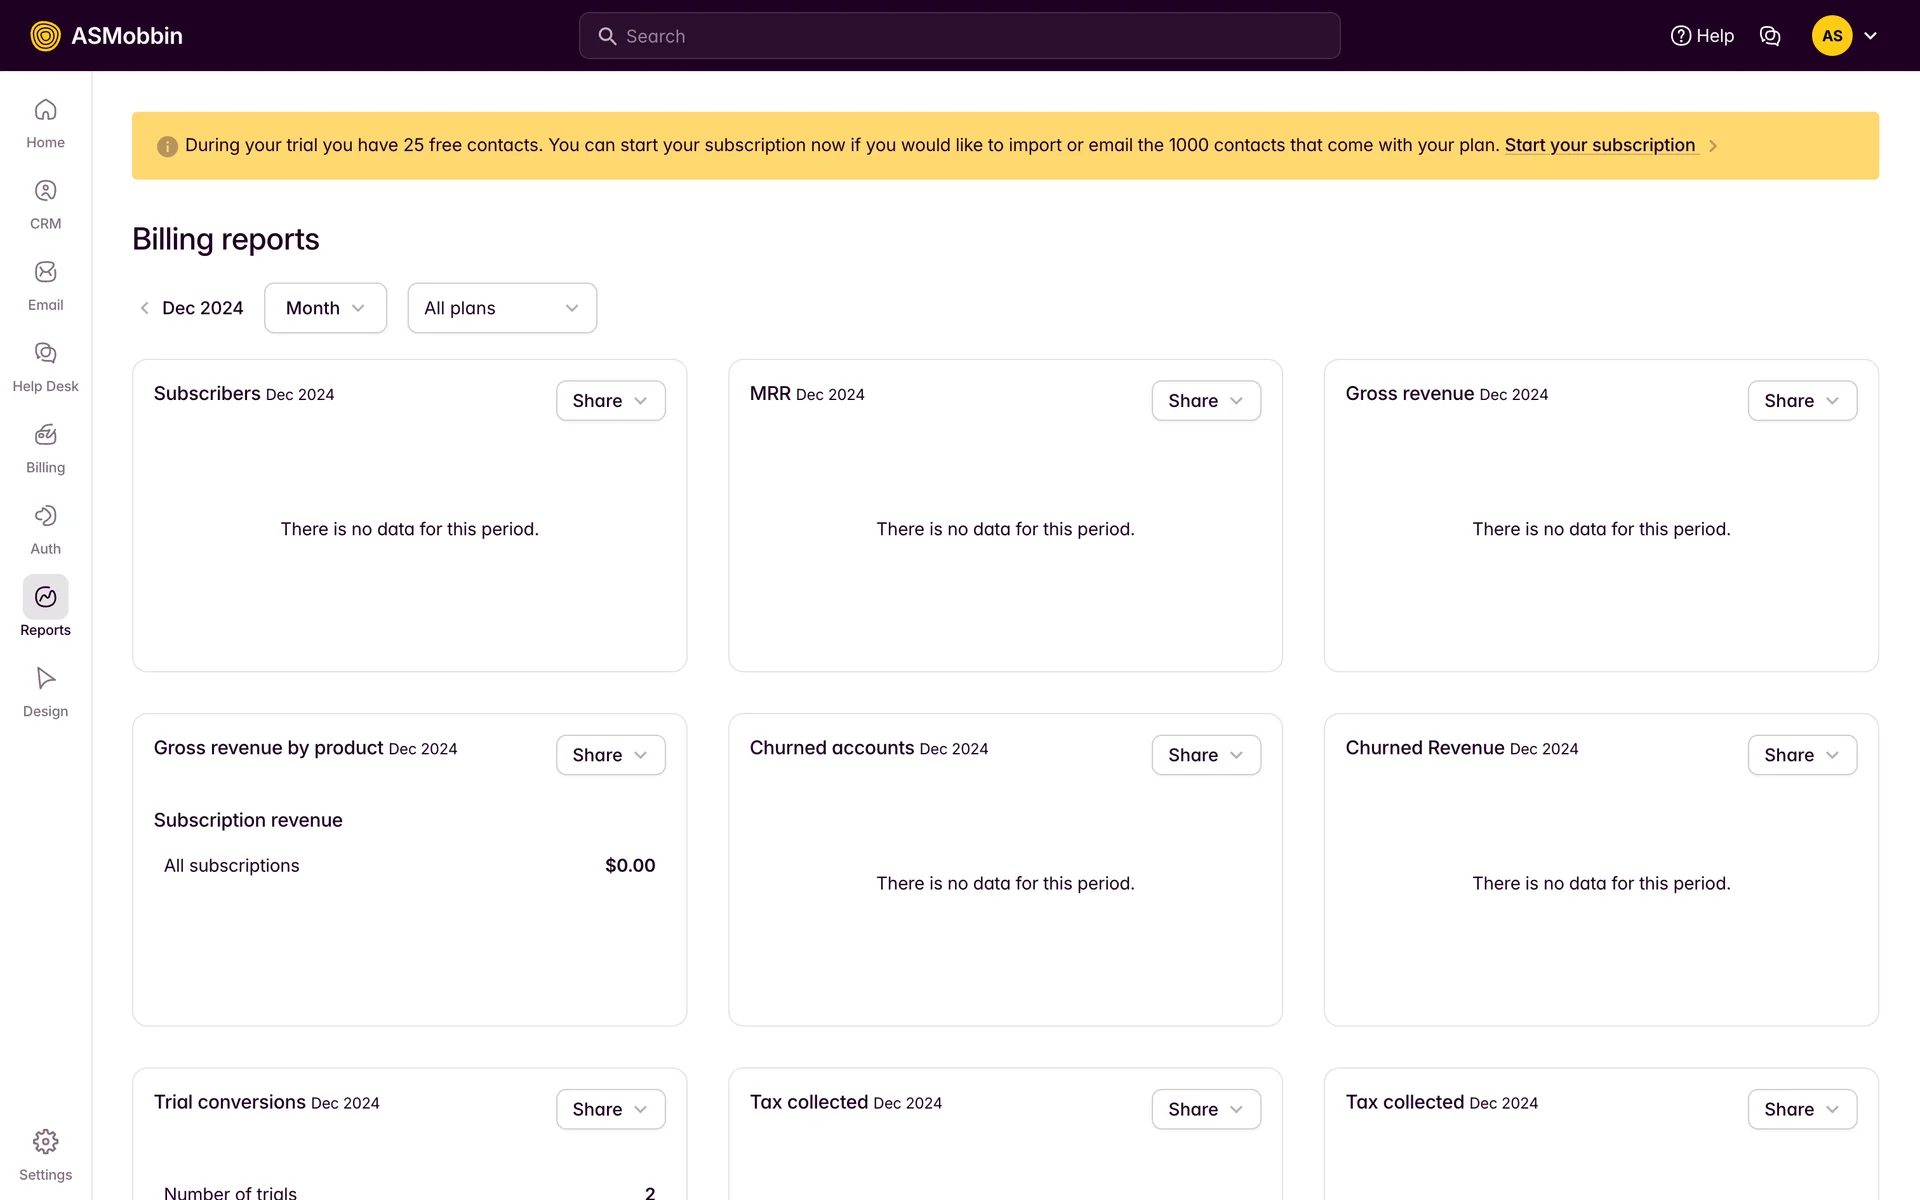Open the AS account avatar menu
This screenshot has width=1920, height=1200.
[x=1832, y=36]
